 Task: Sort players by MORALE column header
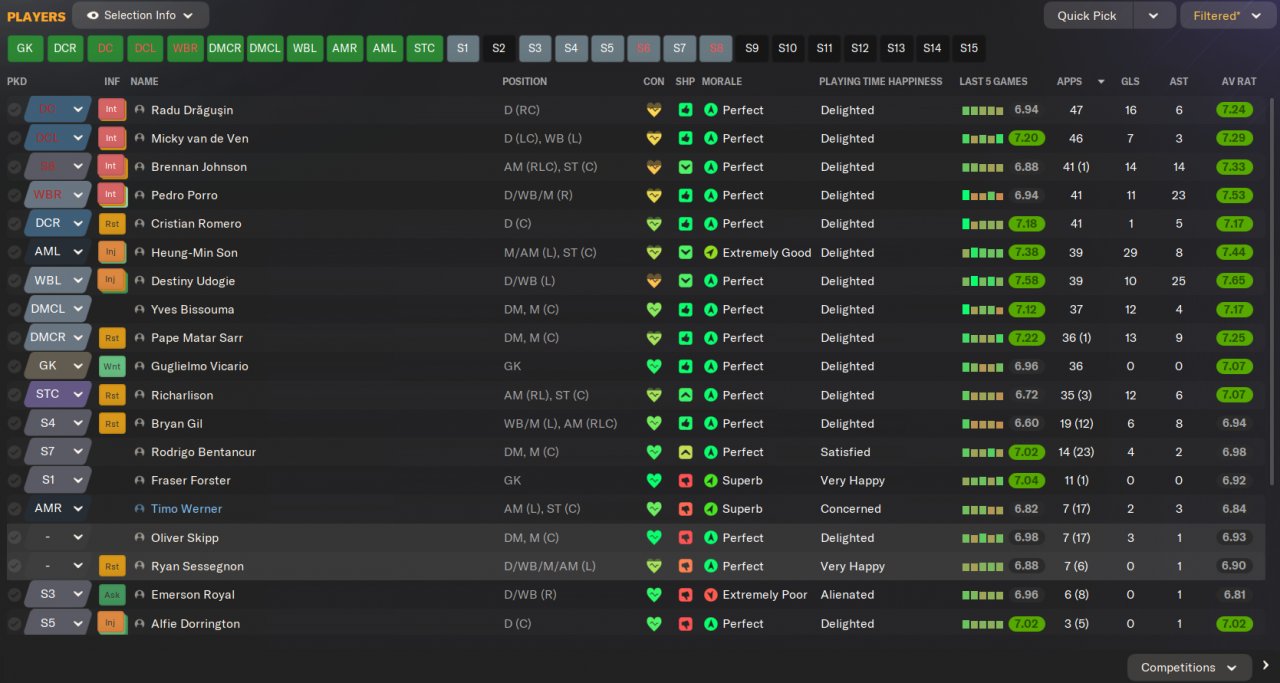[722, 81]
